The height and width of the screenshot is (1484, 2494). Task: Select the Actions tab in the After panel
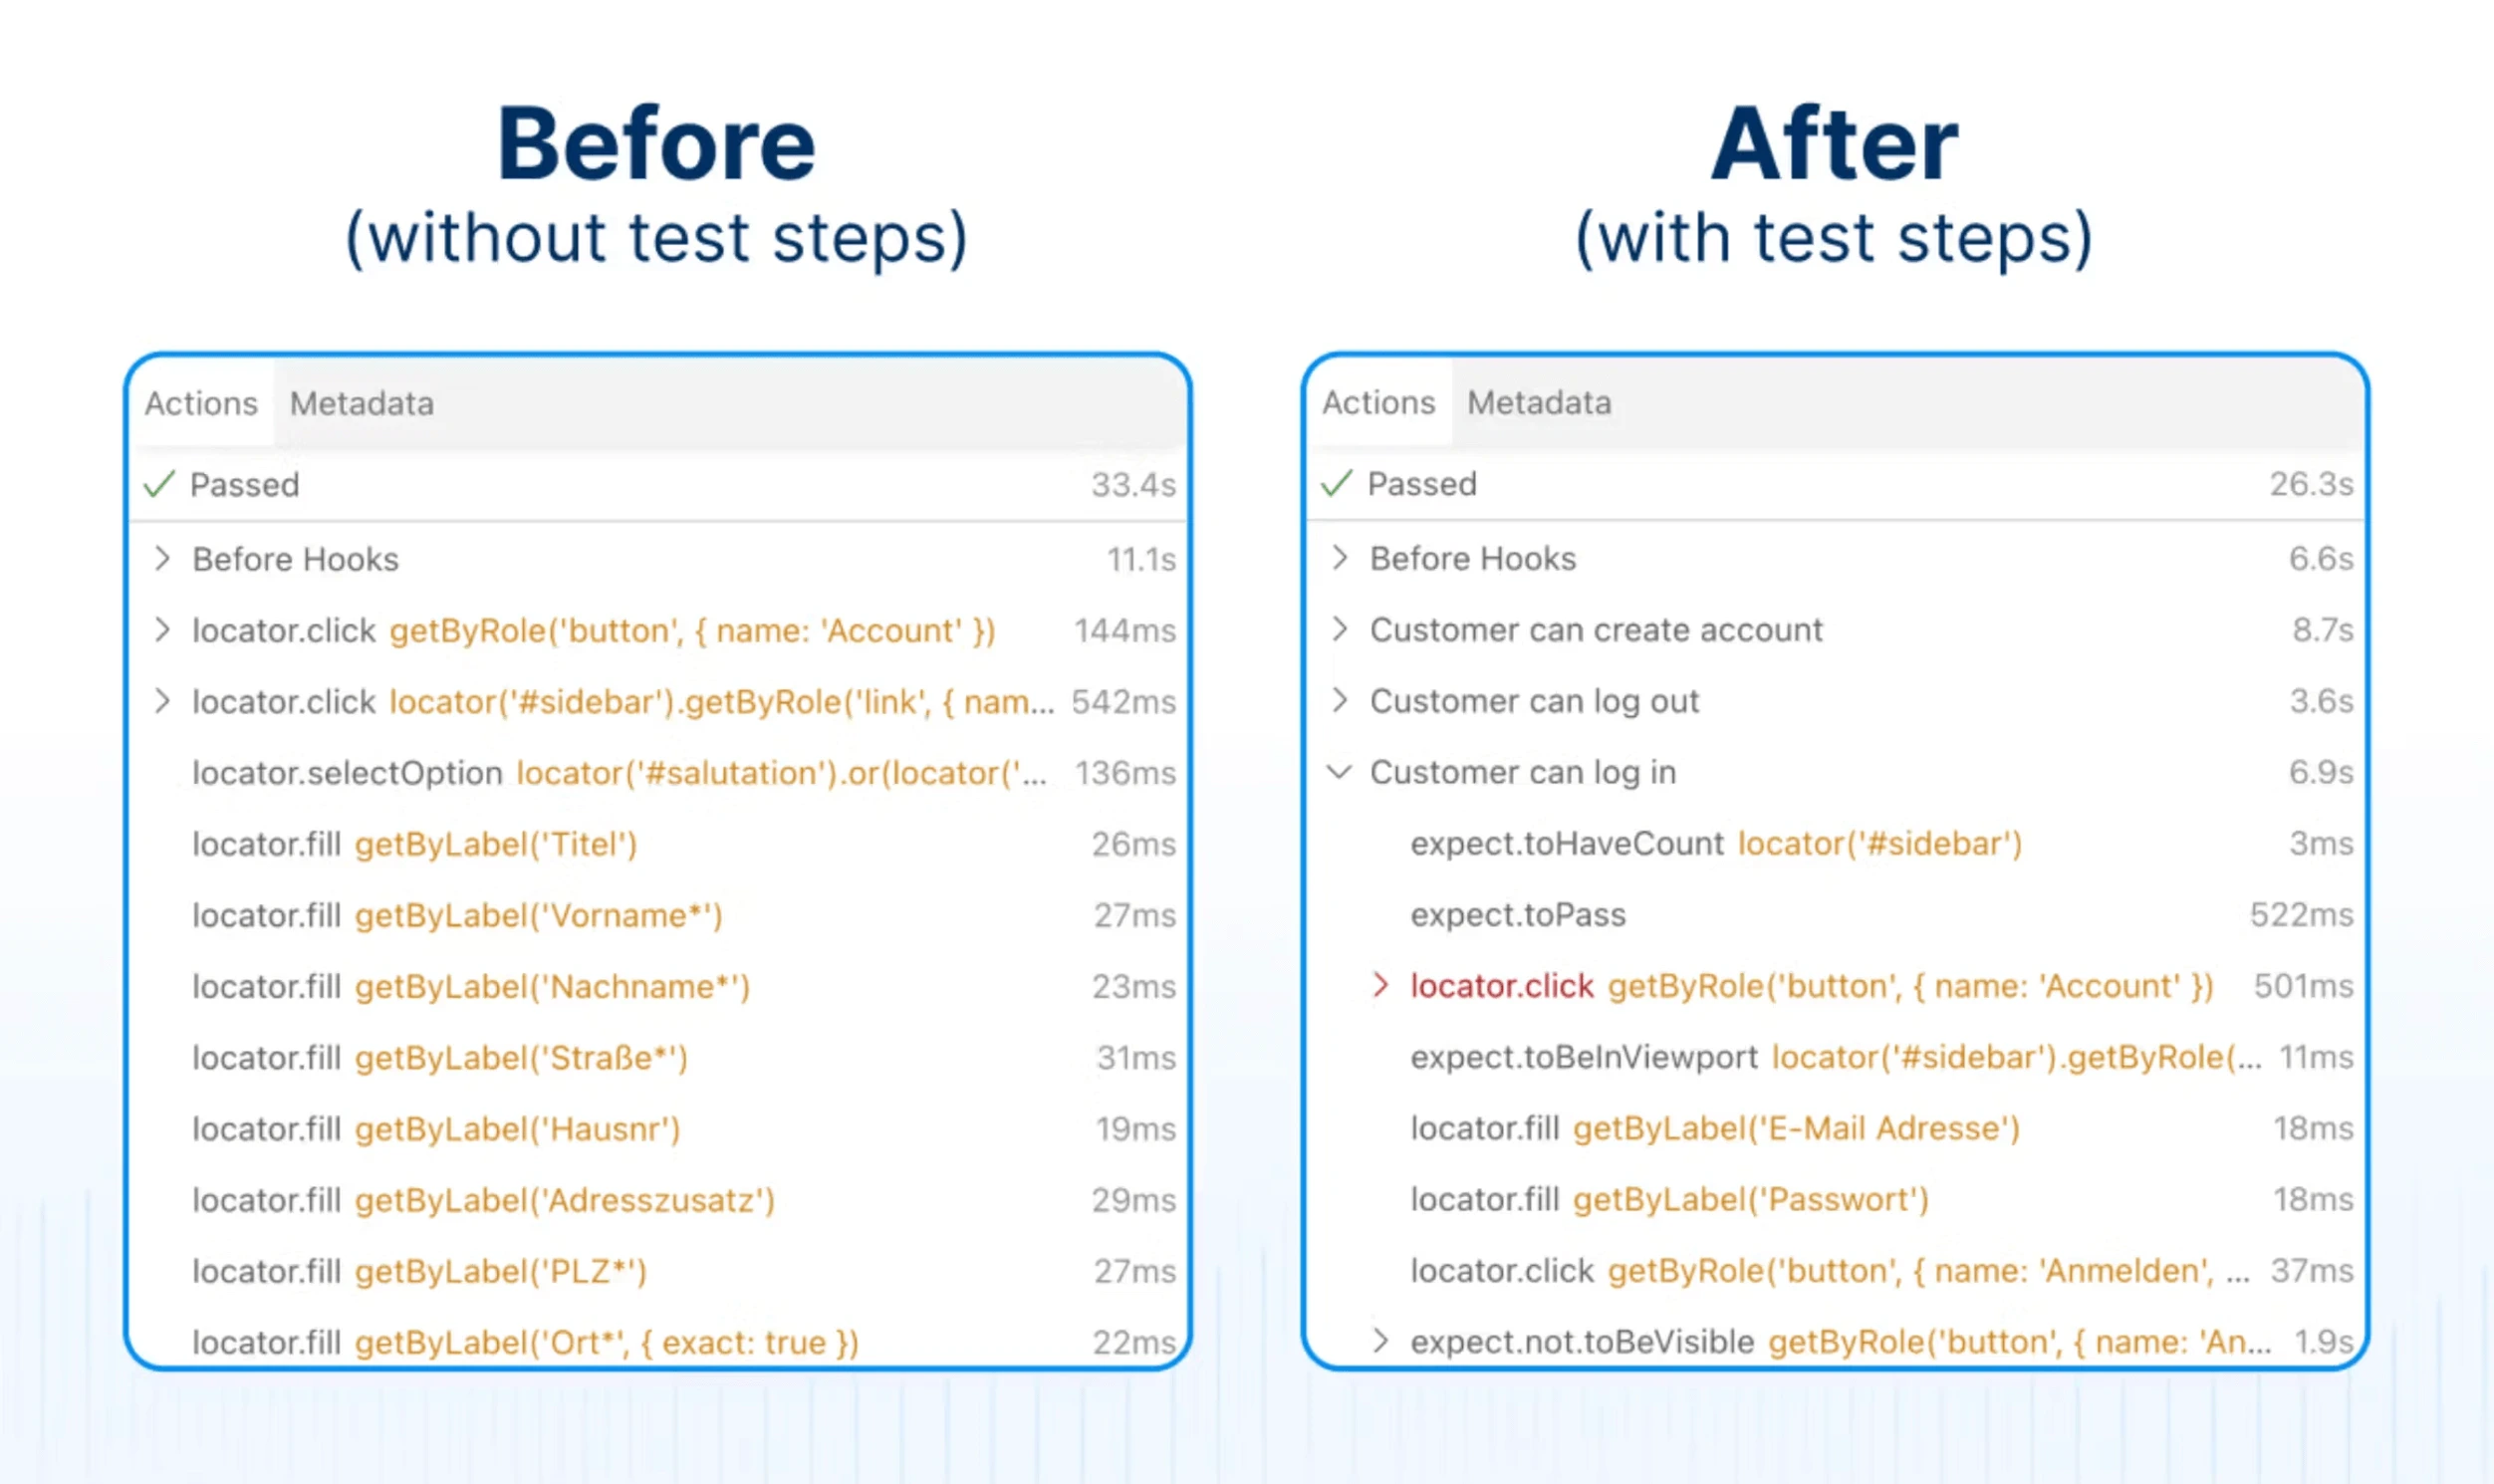point(1378,403)
